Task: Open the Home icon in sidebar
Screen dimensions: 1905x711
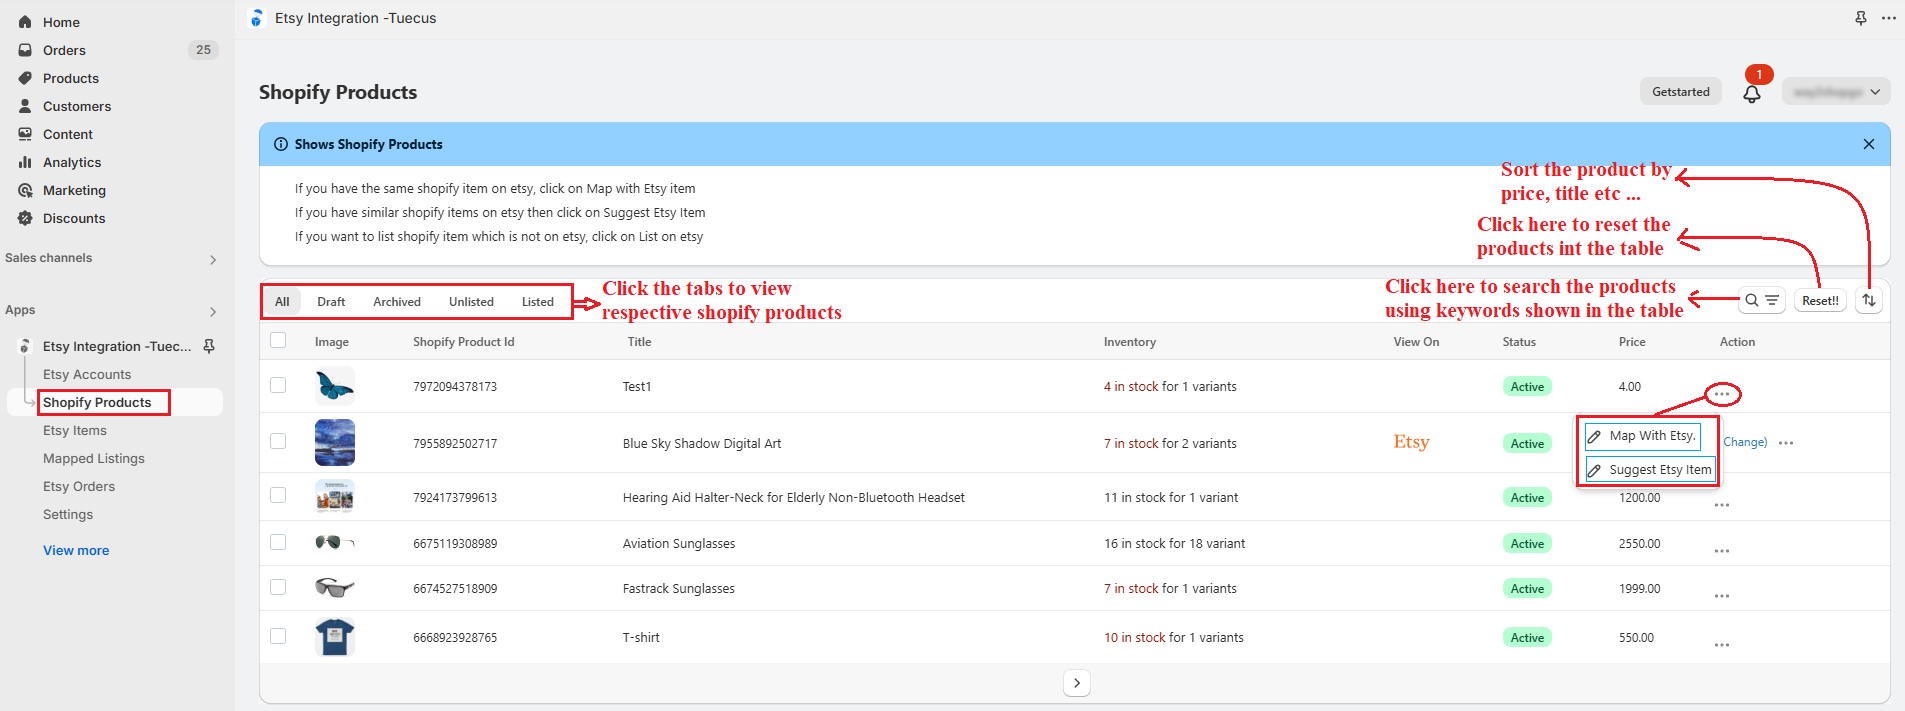Action: point(25,22)
